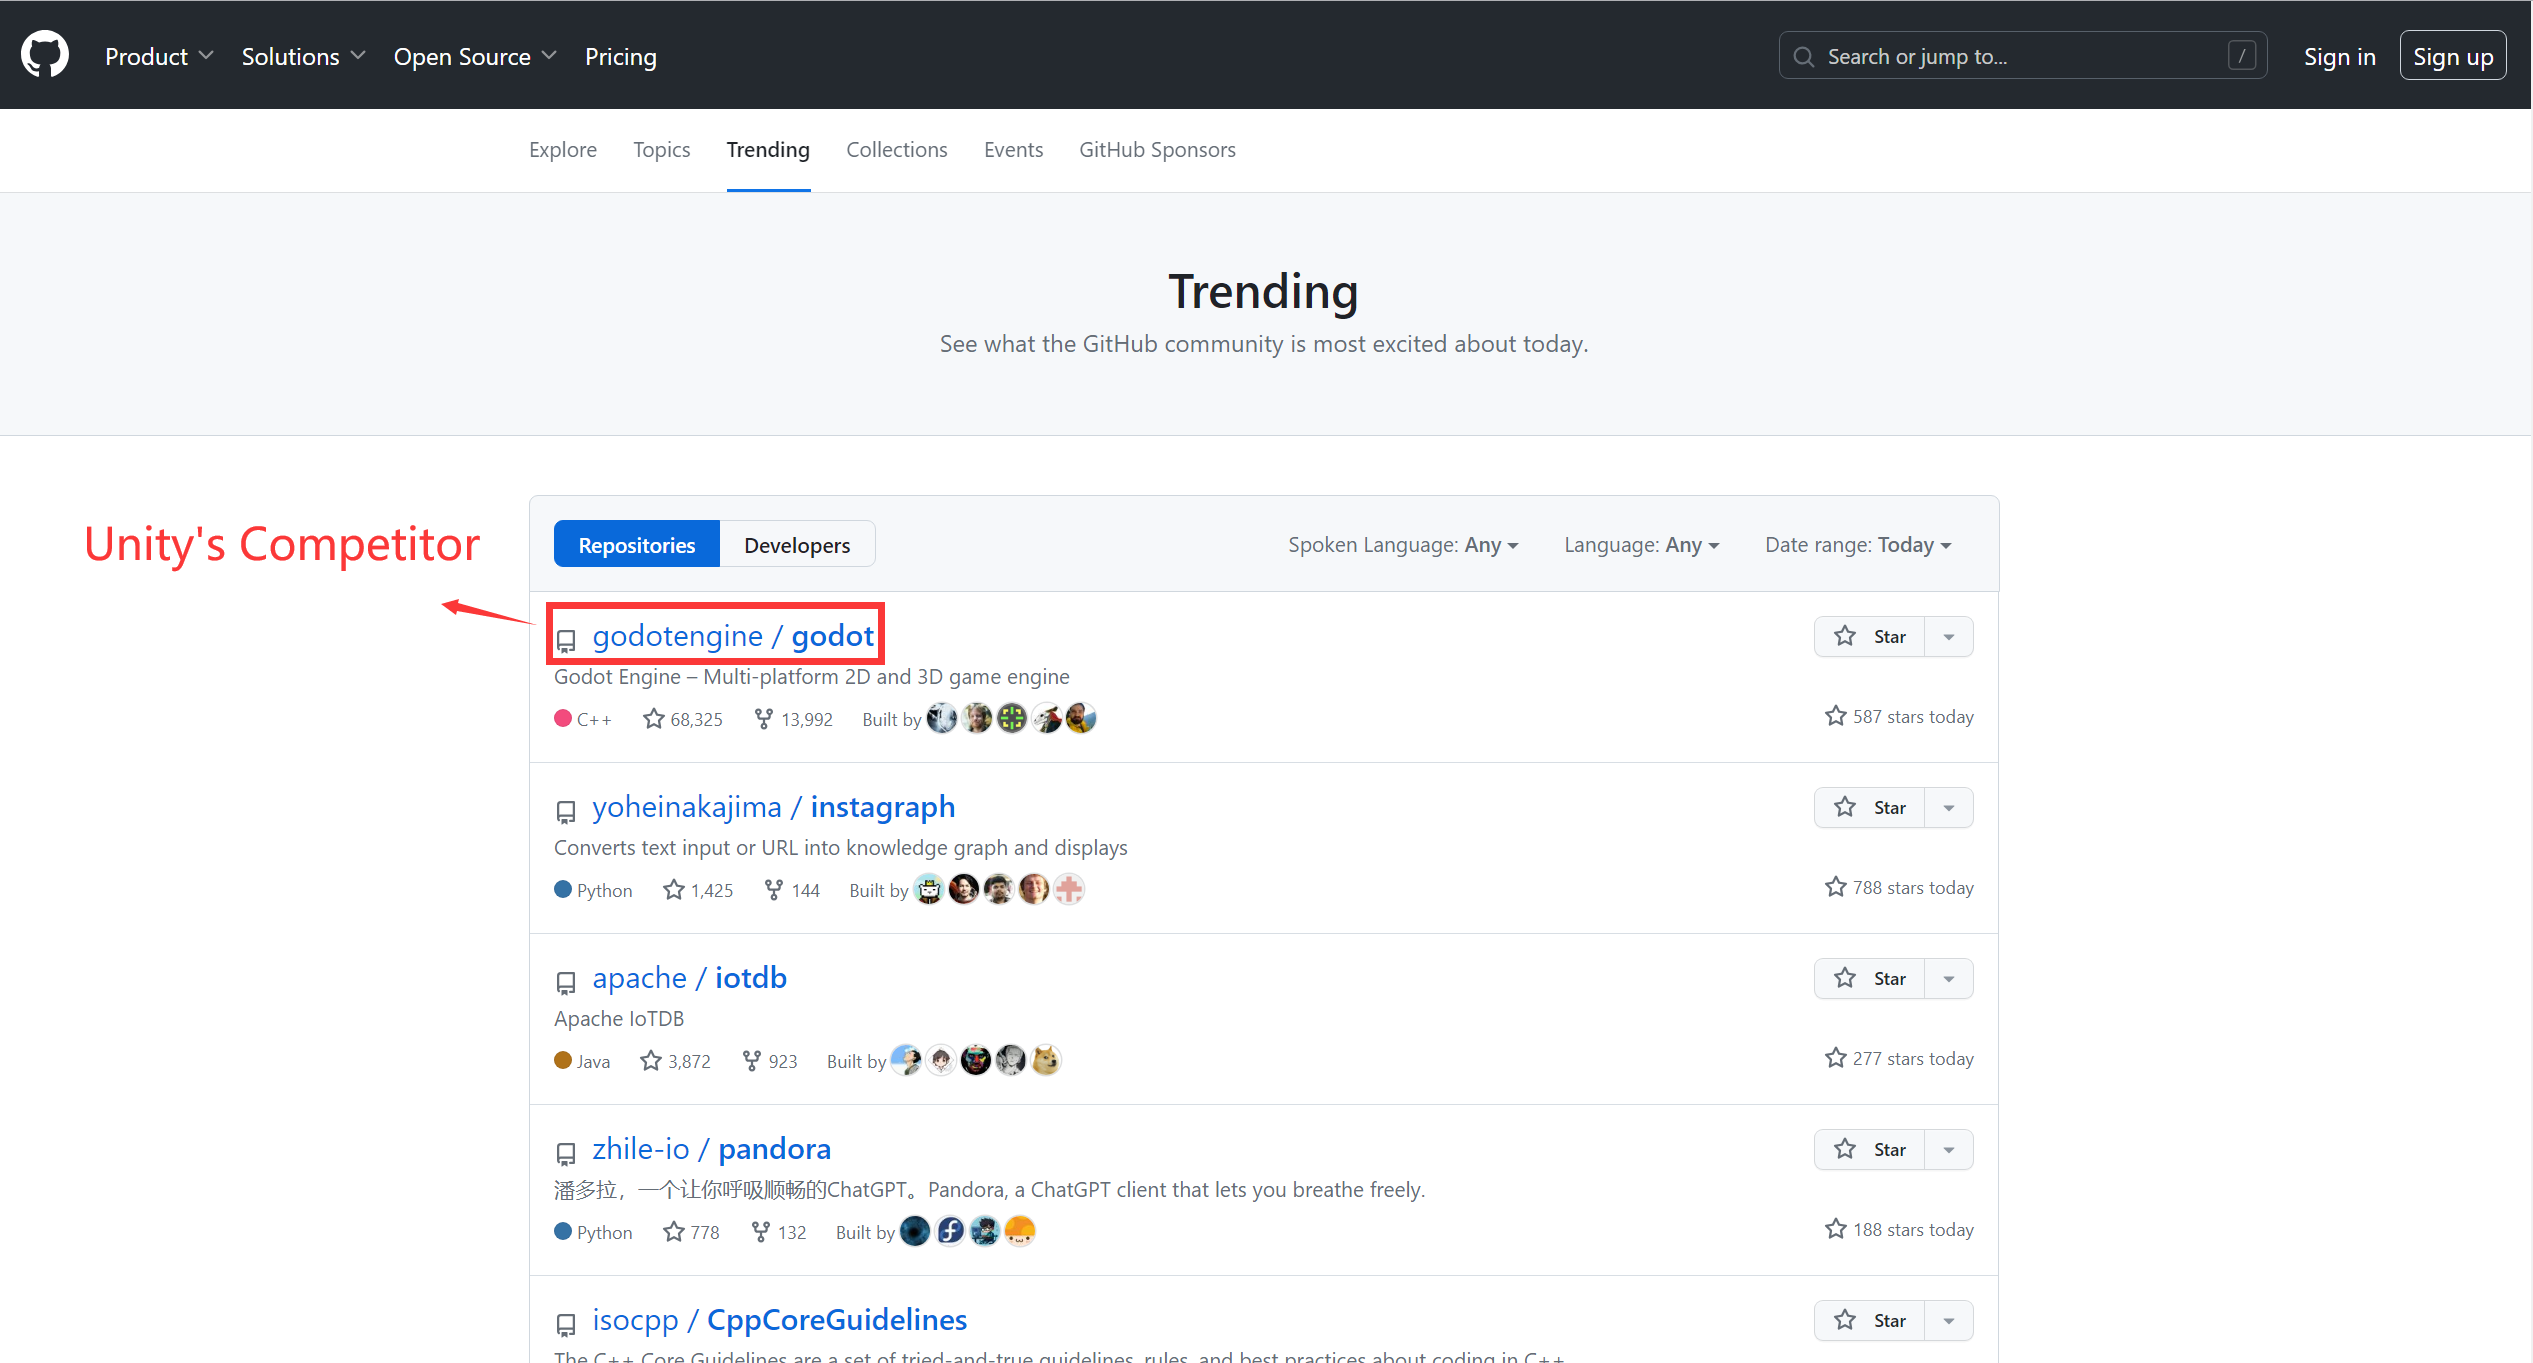Select the Developers toggle
This screenshot has height=1363, width=2533.
(797, 545)
